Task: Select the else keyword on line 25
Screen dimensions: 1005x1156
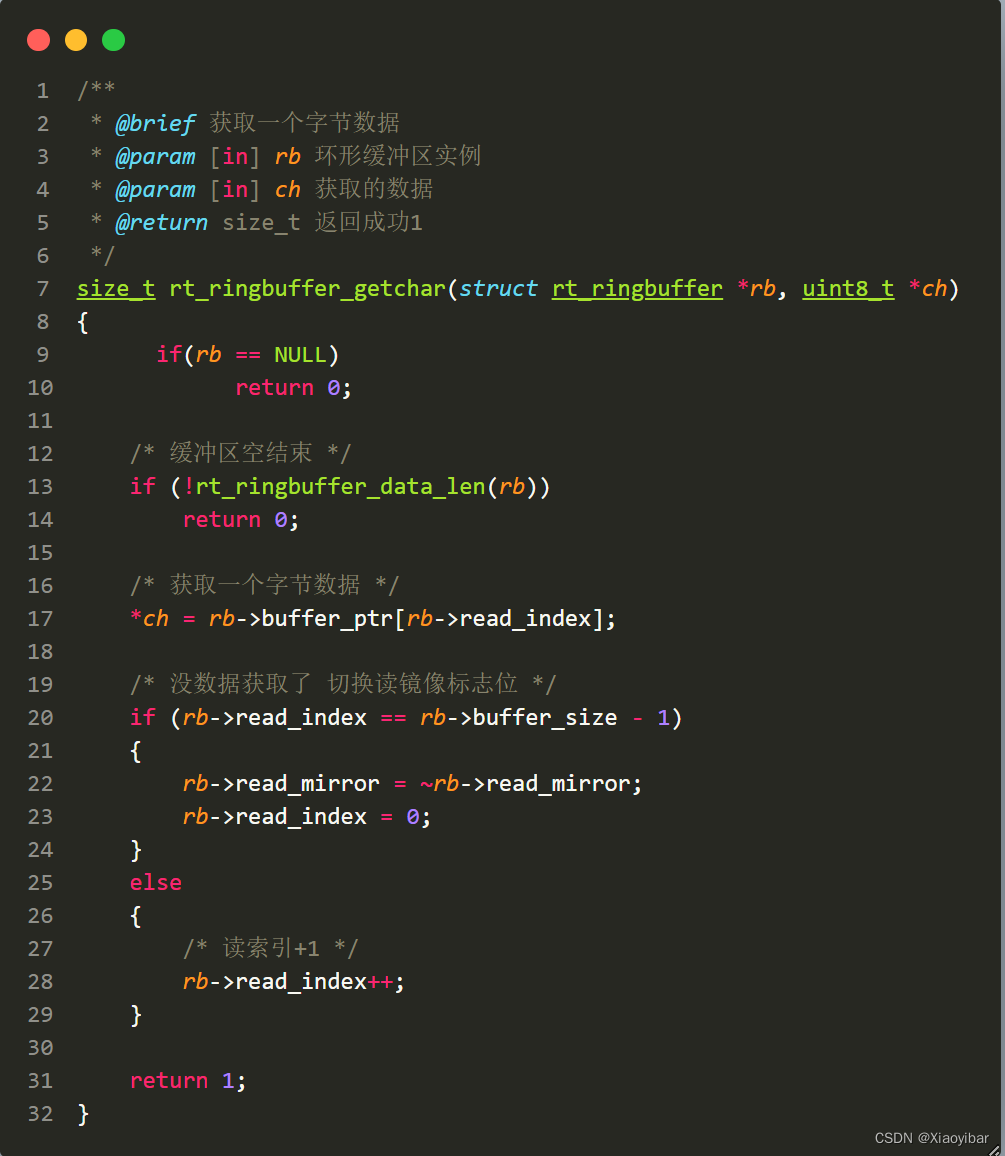Action: (x=155, y=882)
